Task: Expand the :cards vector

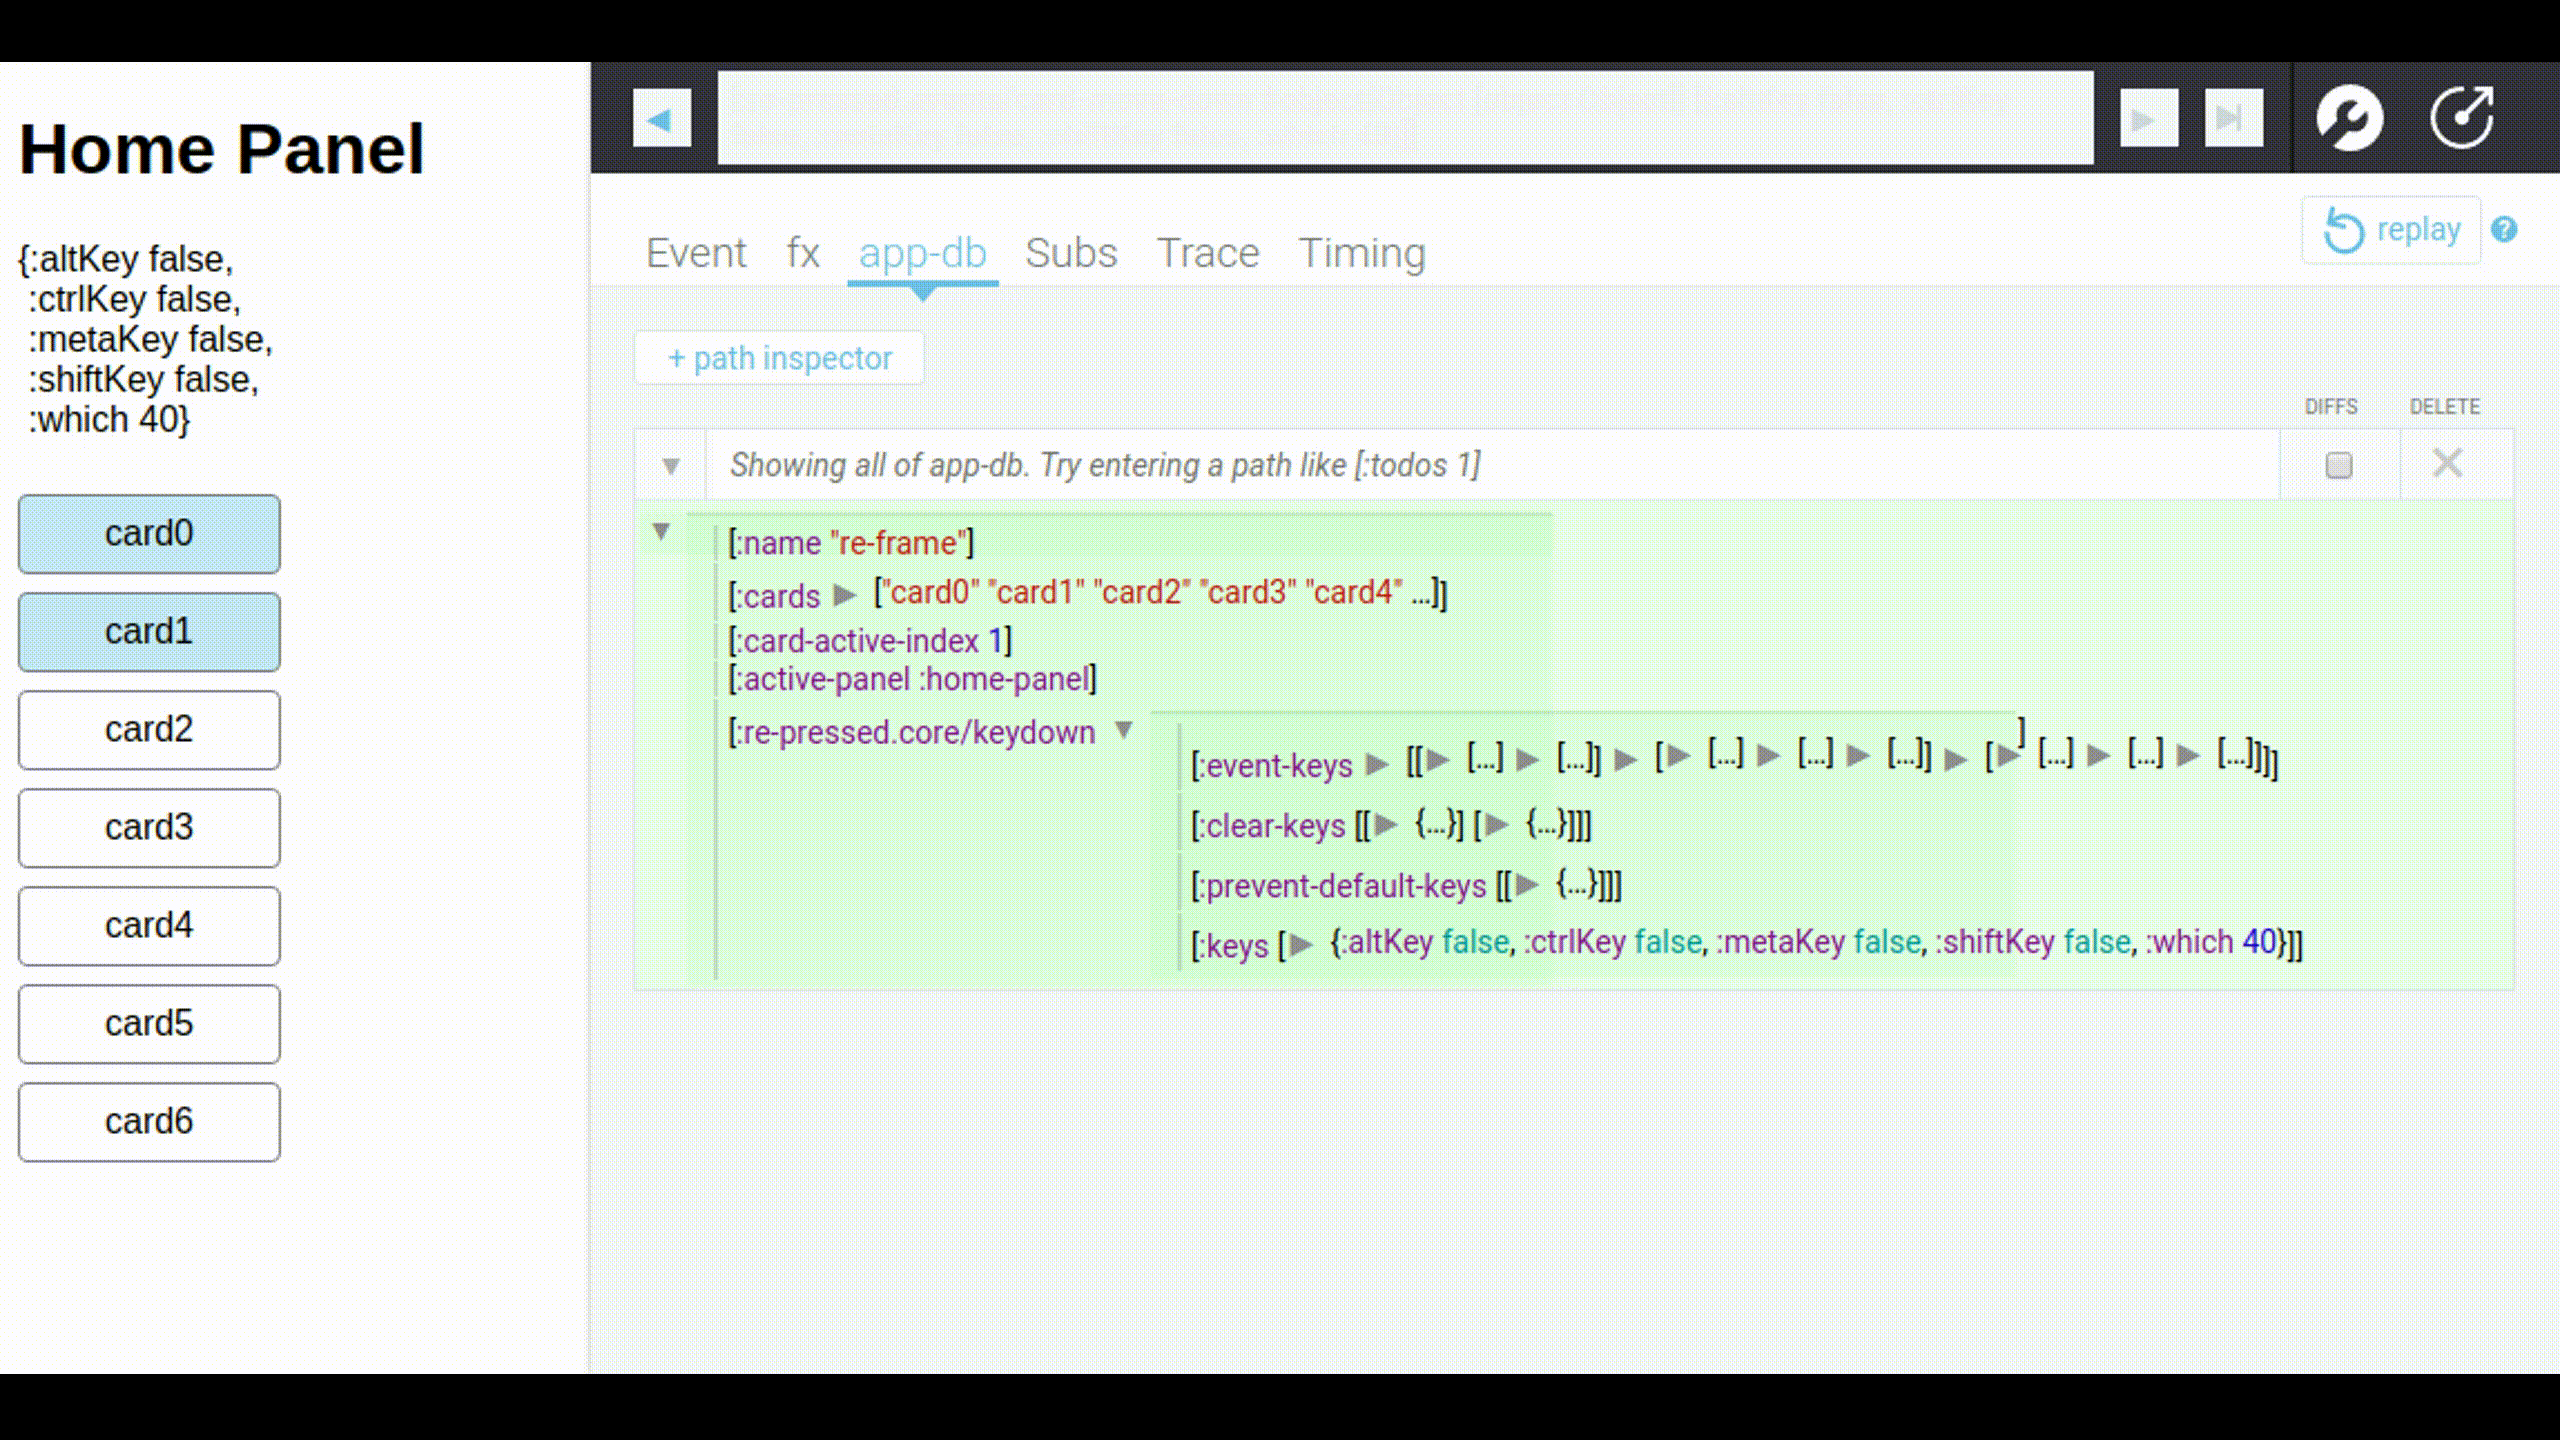Action: pyautogui.click(x=845, y=595)
